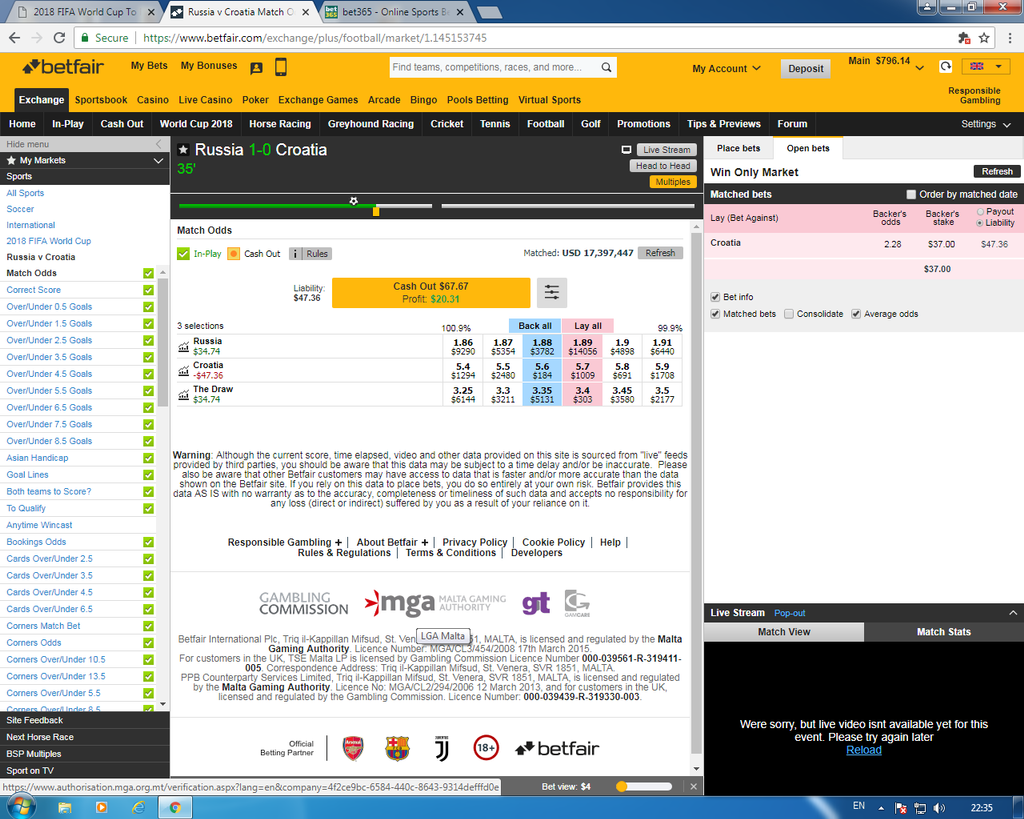Switch to the Place bets tab
This screenshot has height=819, width=1024.
pyautogui.click(x=739, y=148)
